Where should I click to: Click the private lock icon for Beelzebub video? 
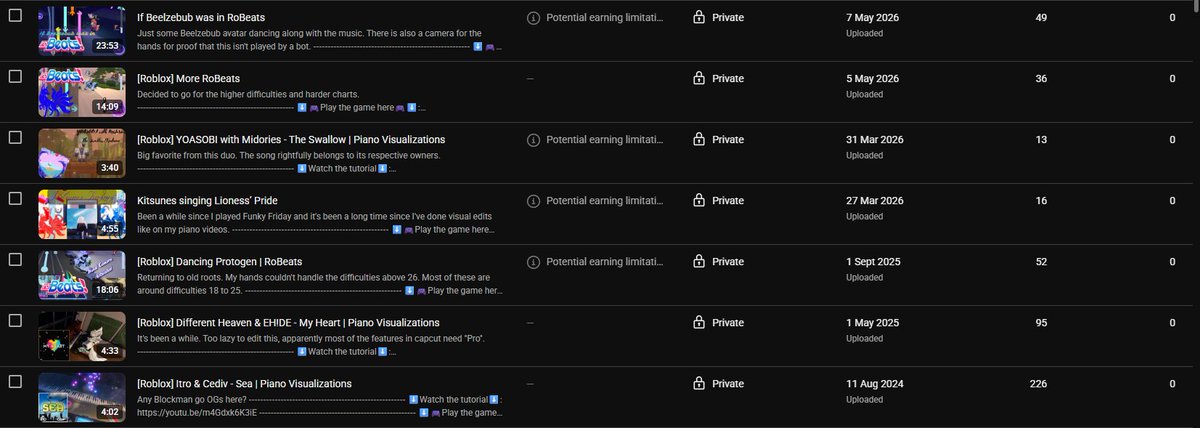[x=699, y=18]
